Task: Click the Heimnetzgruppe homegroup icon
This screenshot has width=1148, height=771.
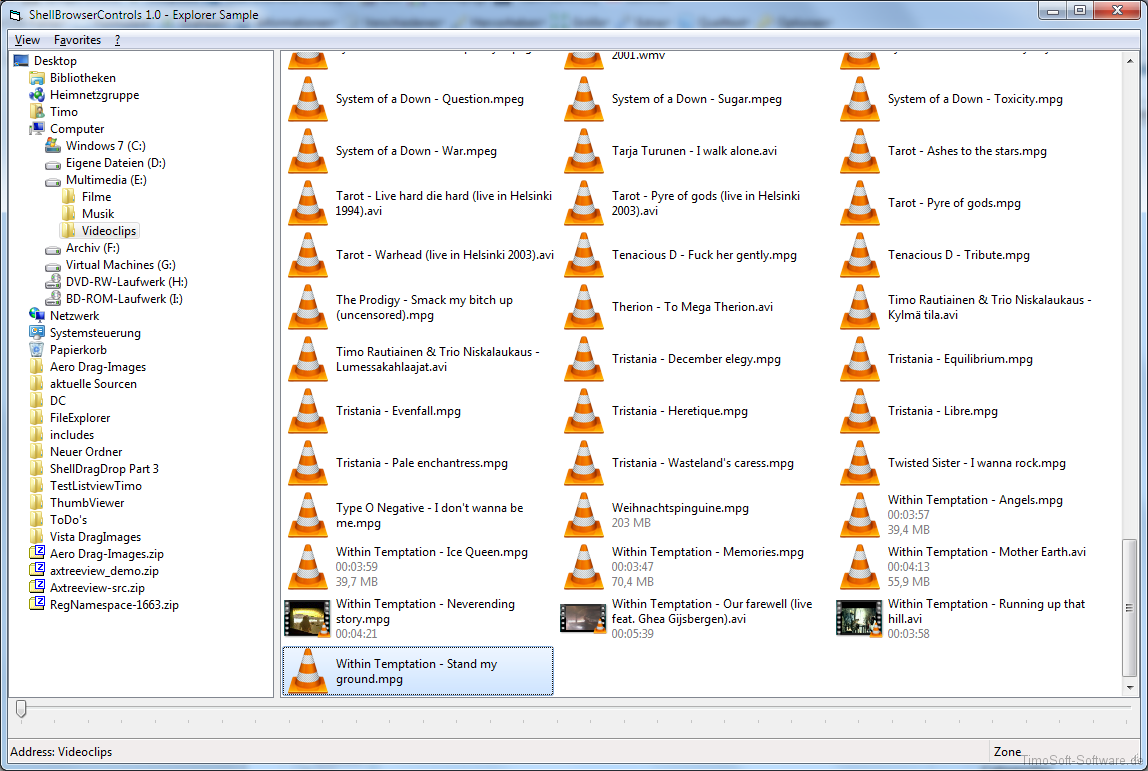Action: pos(37,94)
